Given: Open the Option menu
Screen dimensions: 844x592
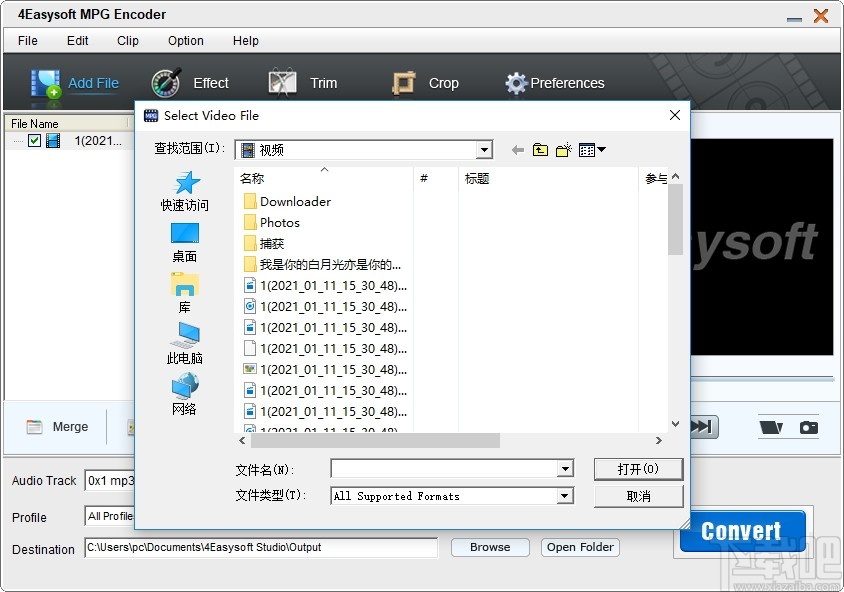Looking at the screenshot, I should click(185, 41).
